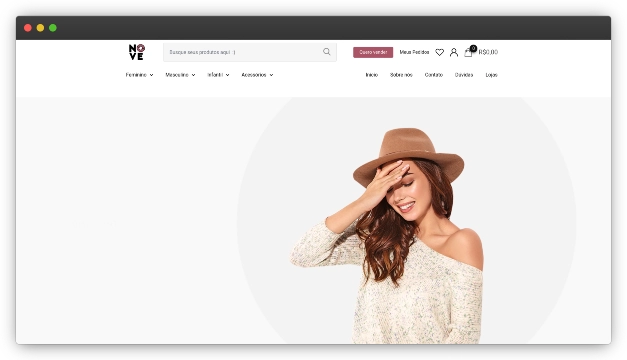Viewport: 627px width, 360px height.
Task: Open the shopping bag cart icon
Action: click(468, 53)
